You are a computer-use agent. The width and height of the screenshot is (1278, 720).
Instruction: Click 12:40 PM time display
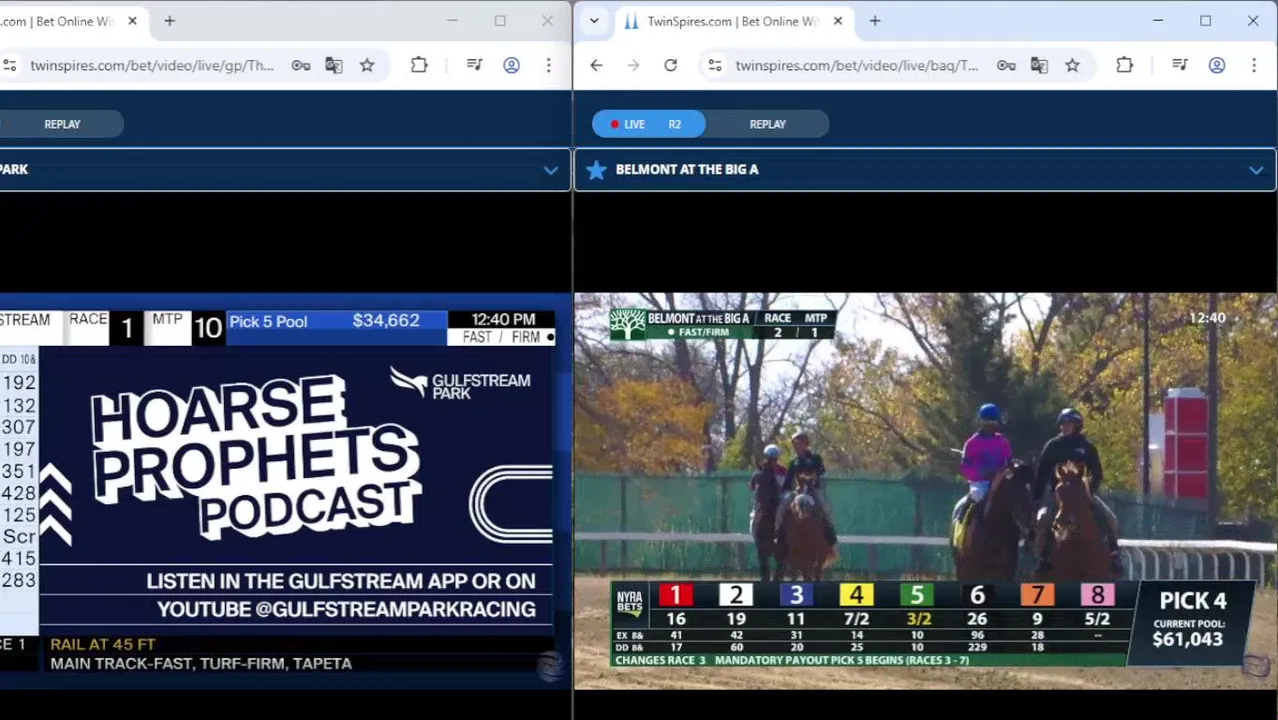(503, 319)
